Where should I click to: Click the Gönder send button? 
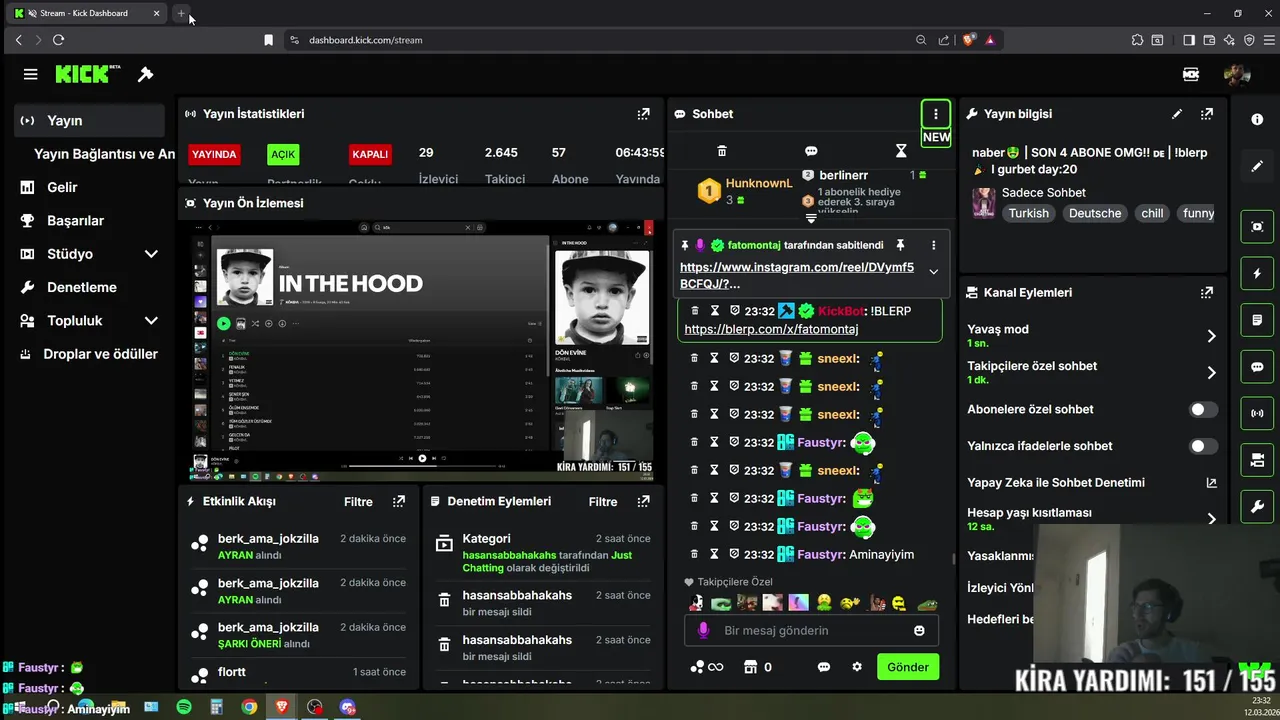click(x=908, y=667)
